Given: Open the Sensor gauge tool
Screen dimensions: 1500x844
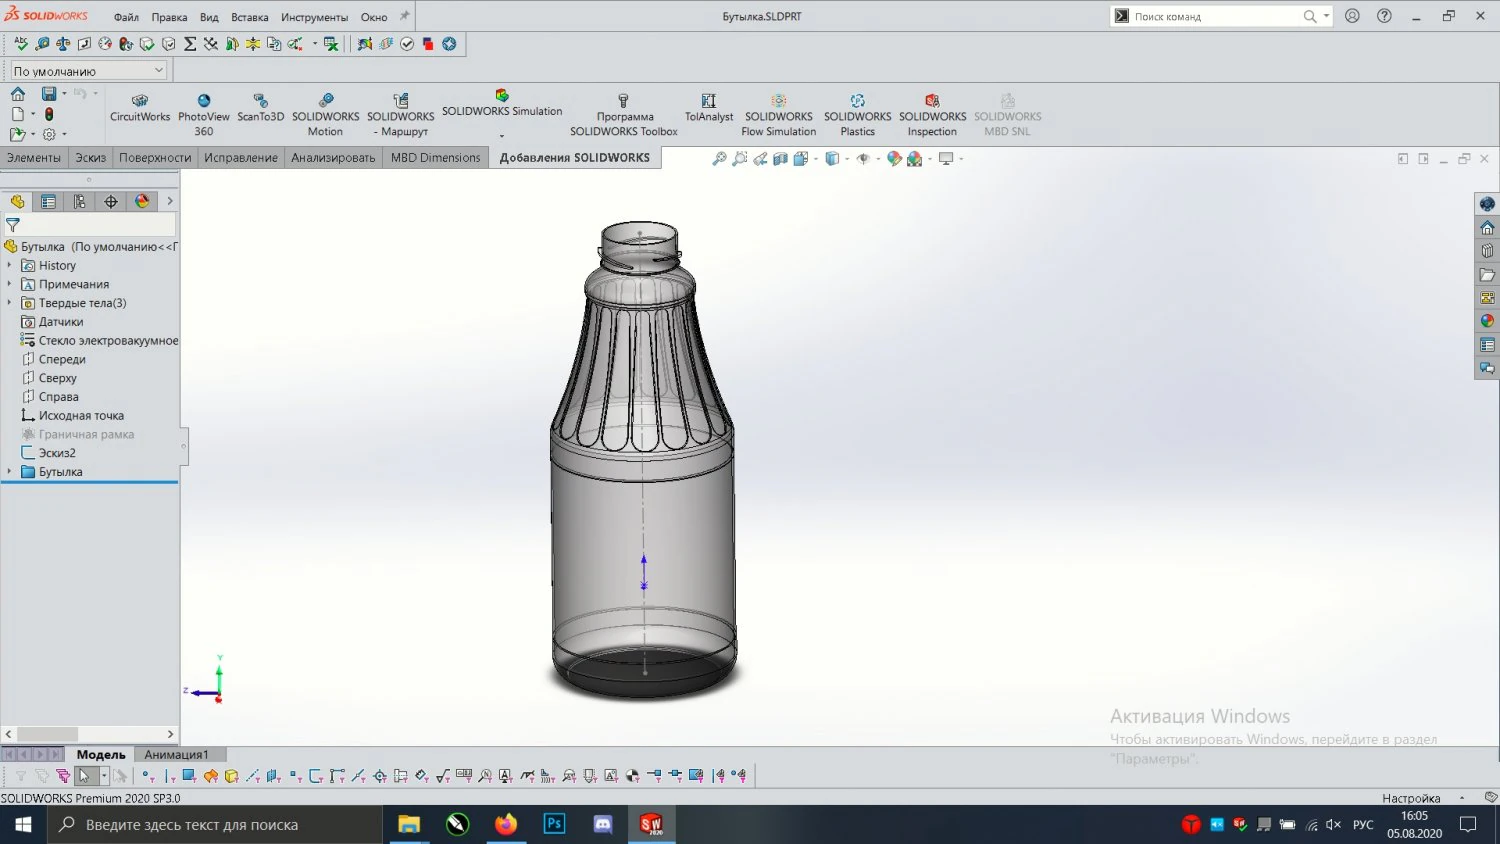Looking at the screenshot, I should click(x=105, y=44).
